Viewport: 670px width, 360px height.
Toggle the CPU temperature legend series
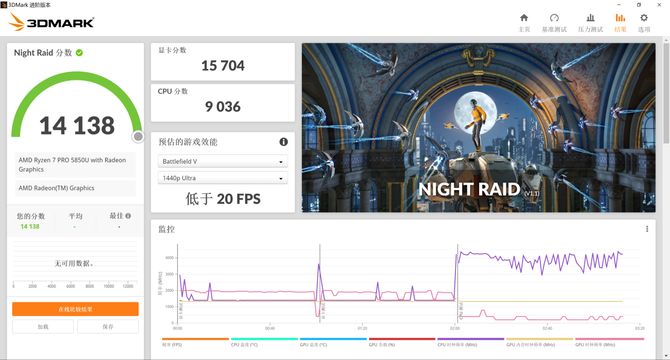264,342
